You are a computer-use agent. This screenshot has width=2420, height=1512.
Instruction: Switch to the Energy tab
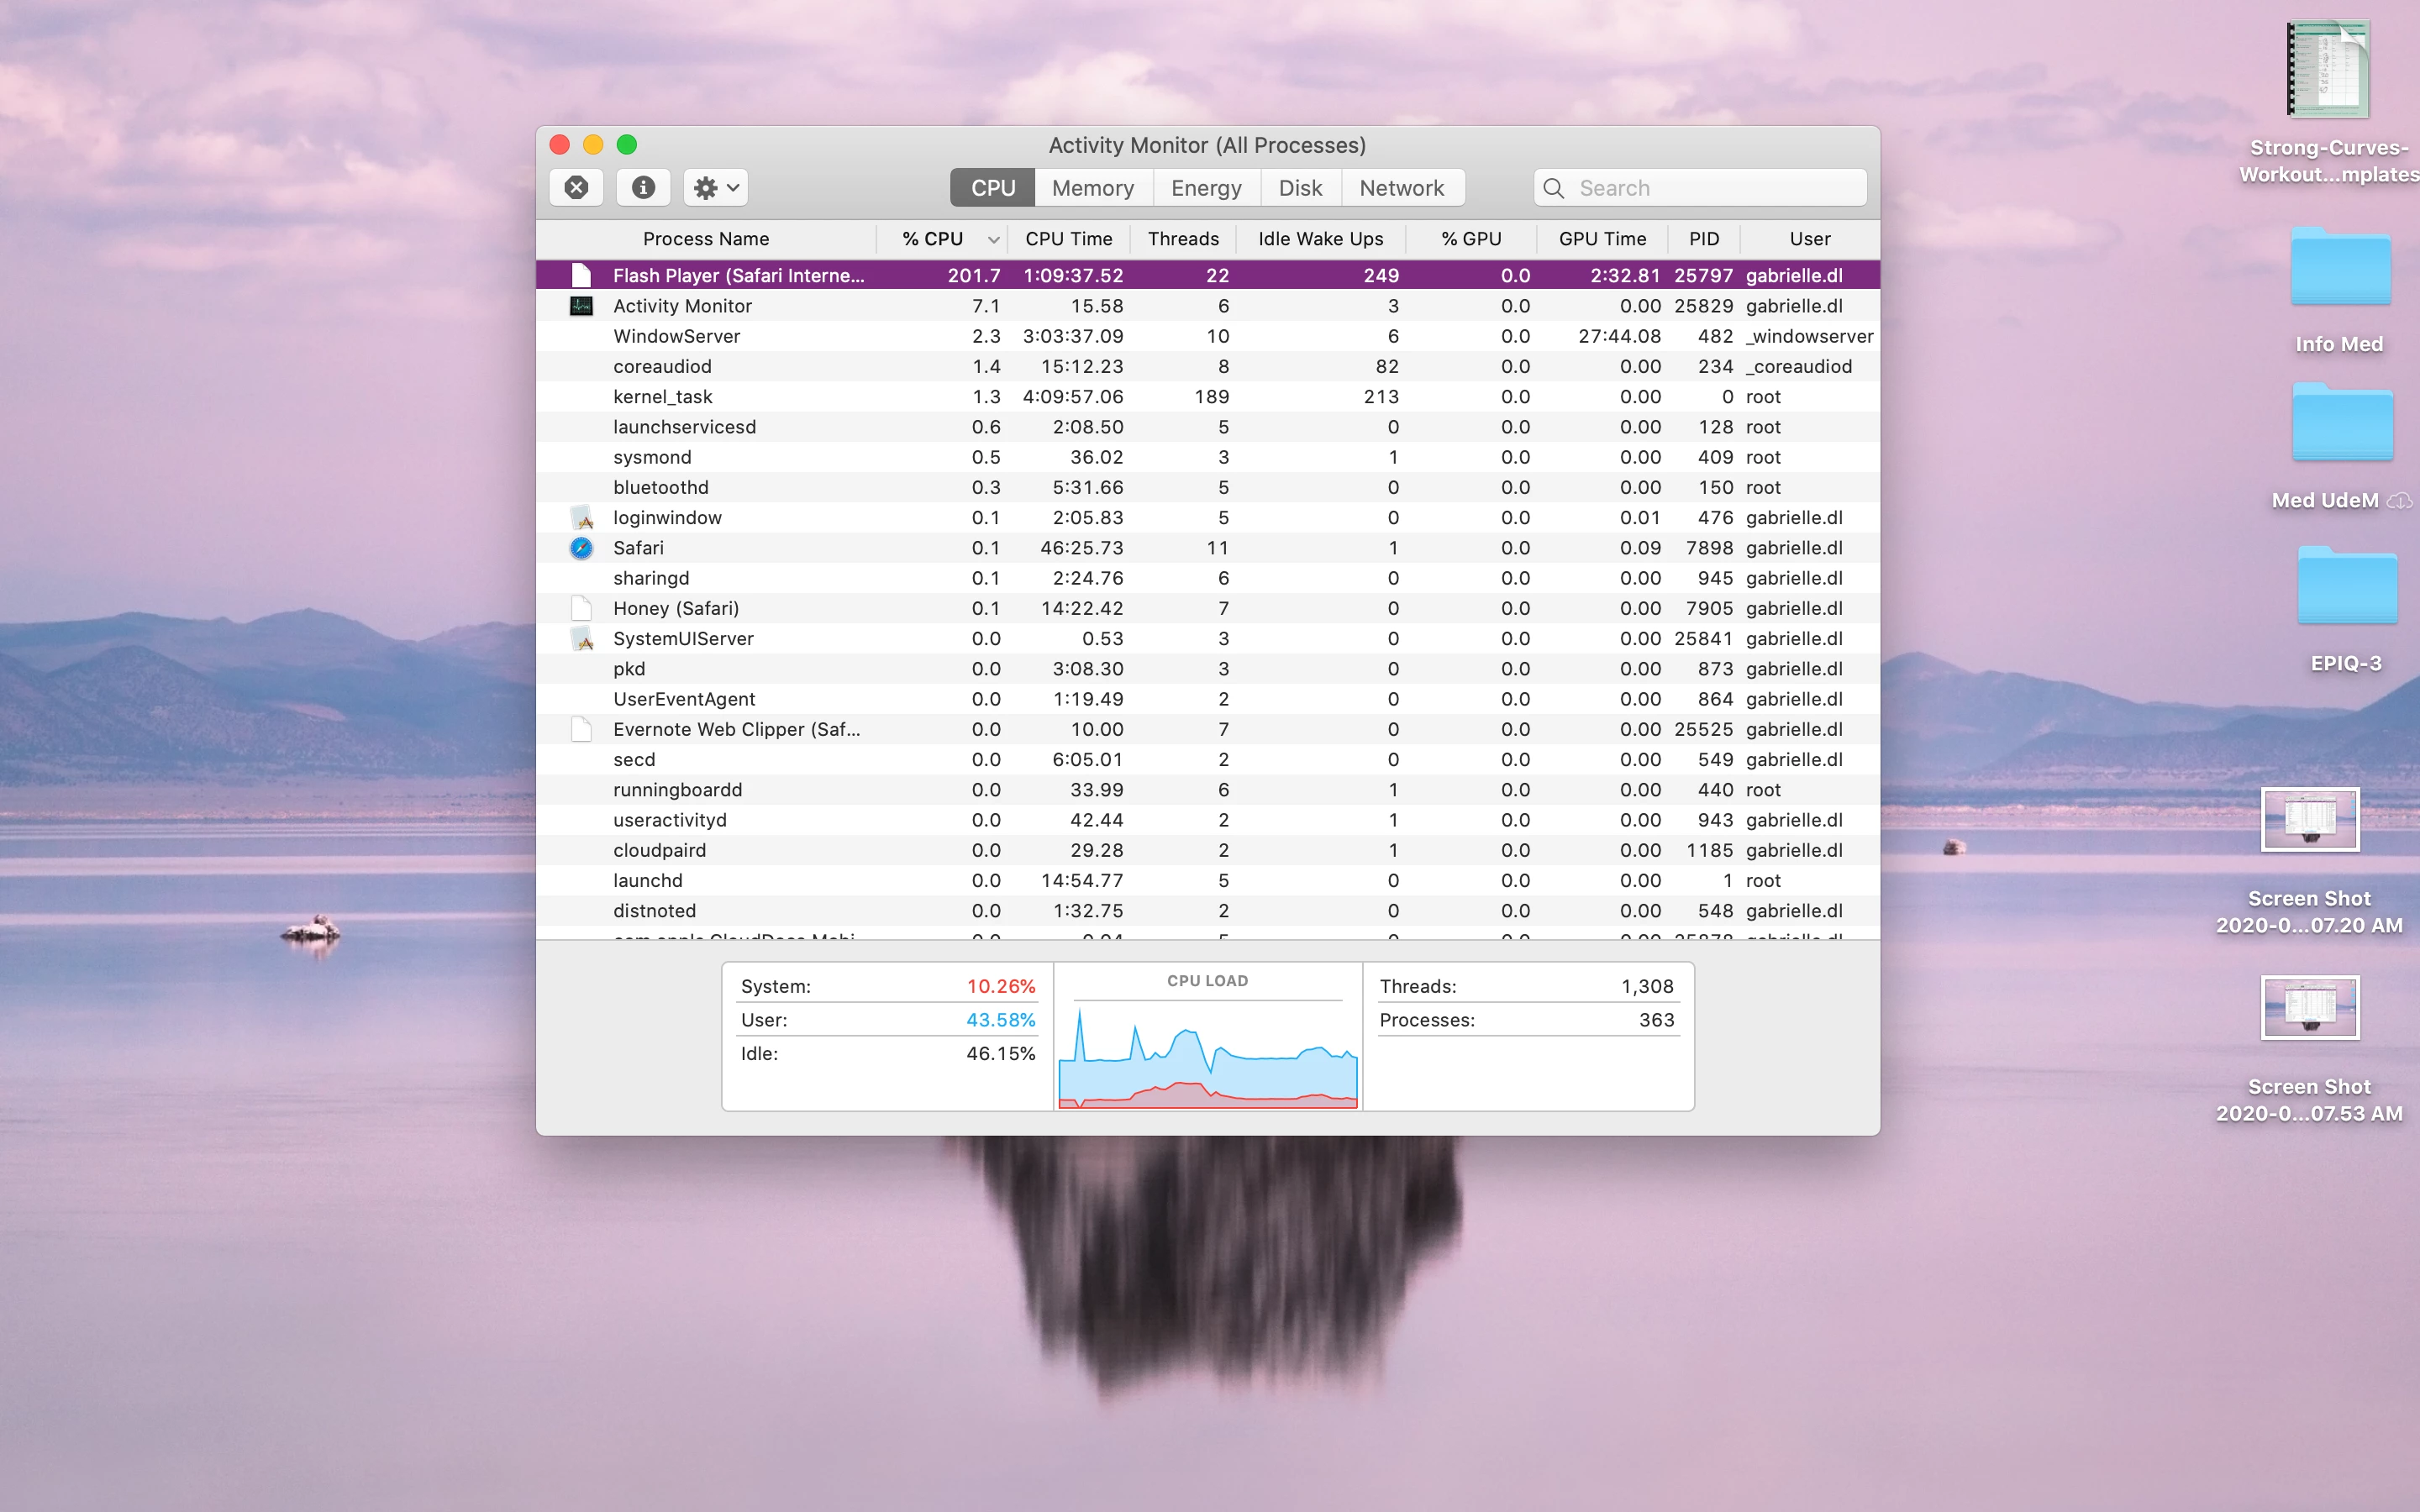(1205, 188)
